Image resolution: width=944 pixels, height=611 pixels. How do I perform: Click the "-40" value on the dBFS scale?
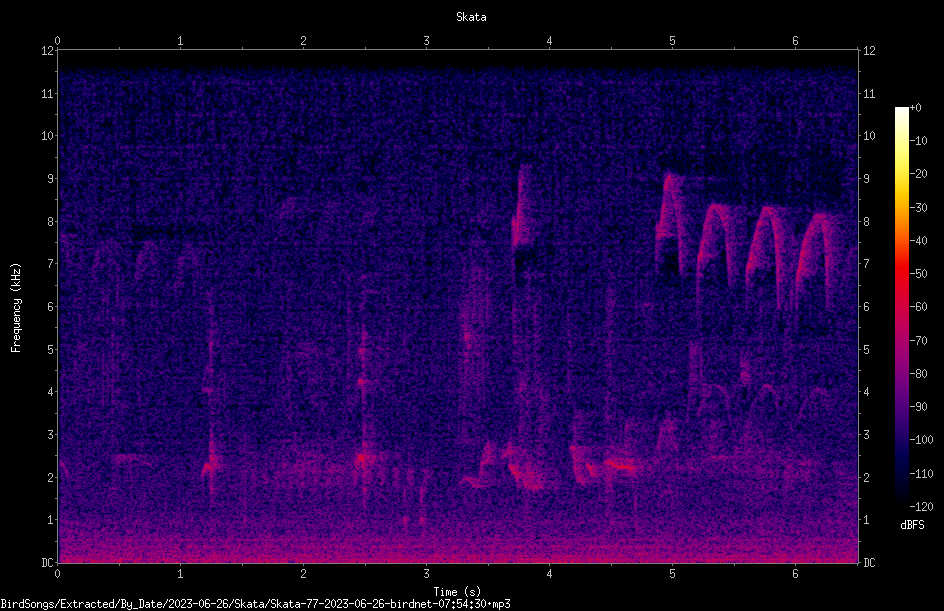[x=918, y=241]
